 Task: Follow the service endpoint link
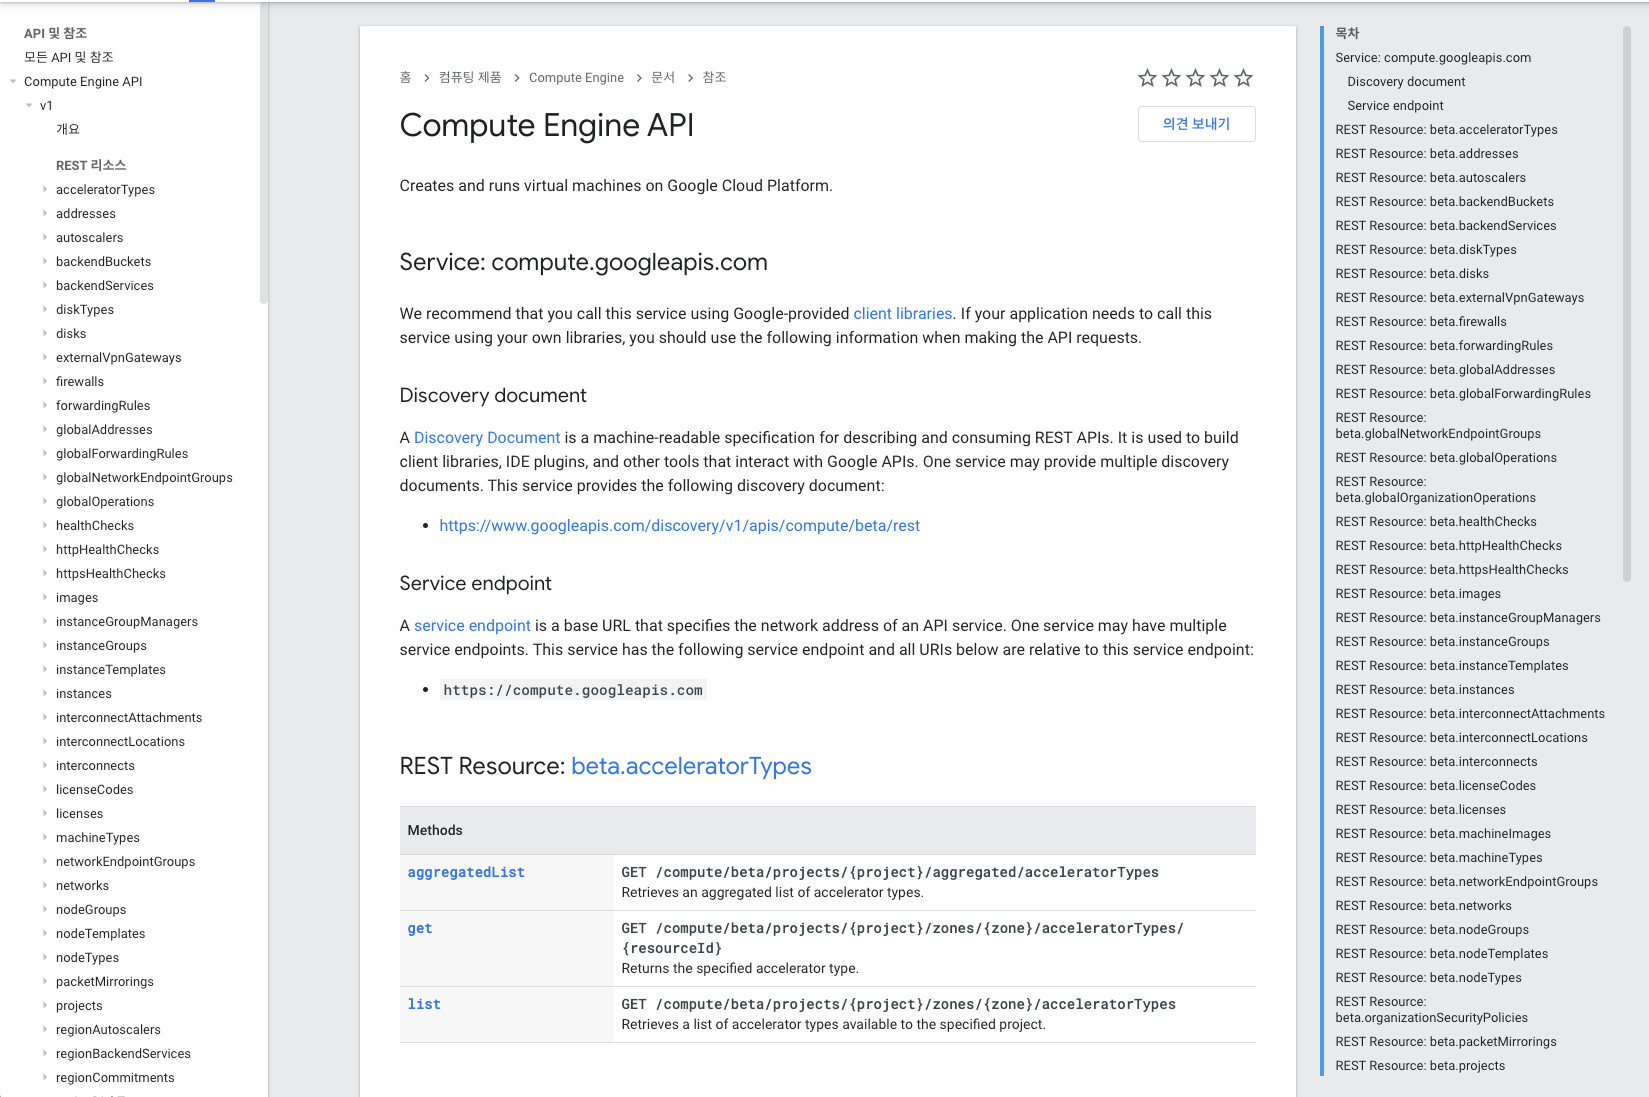[472, 626]
